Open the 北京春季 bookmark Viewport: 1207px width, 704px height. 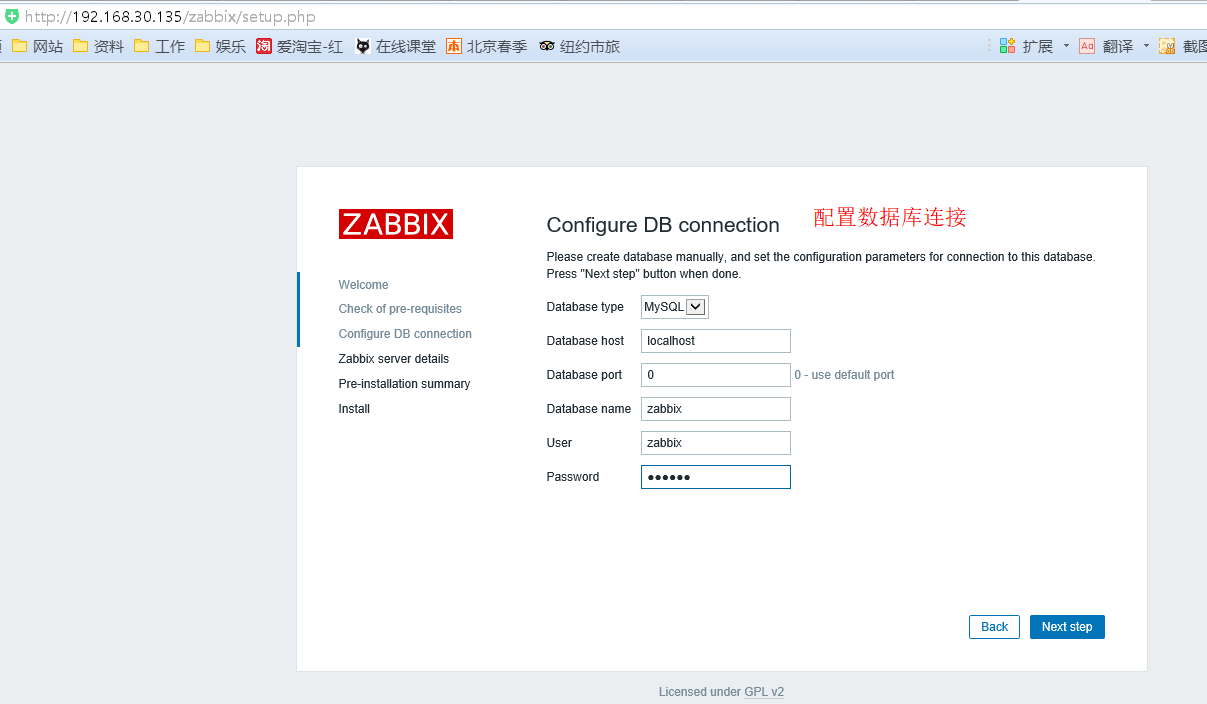pyautogui.click(x=487, y=46)
